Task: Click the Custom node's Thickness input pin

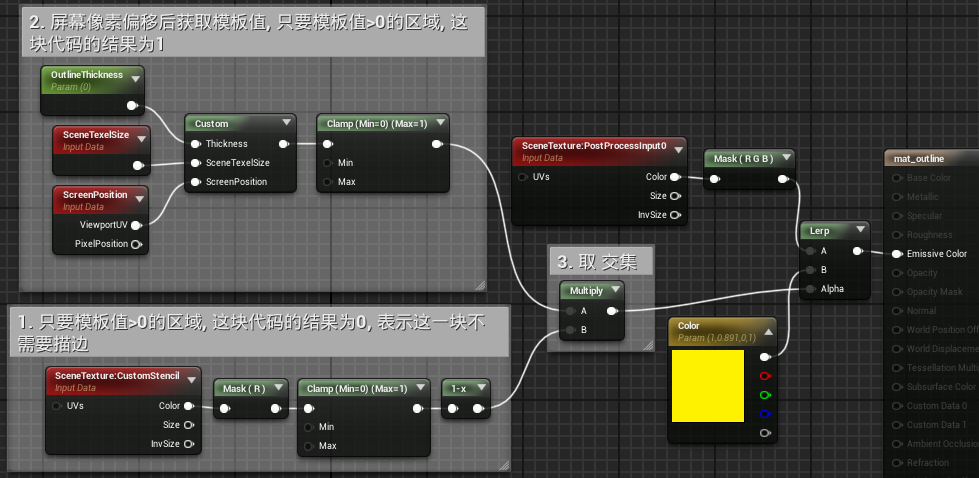Action: click(x=196, y=144)
